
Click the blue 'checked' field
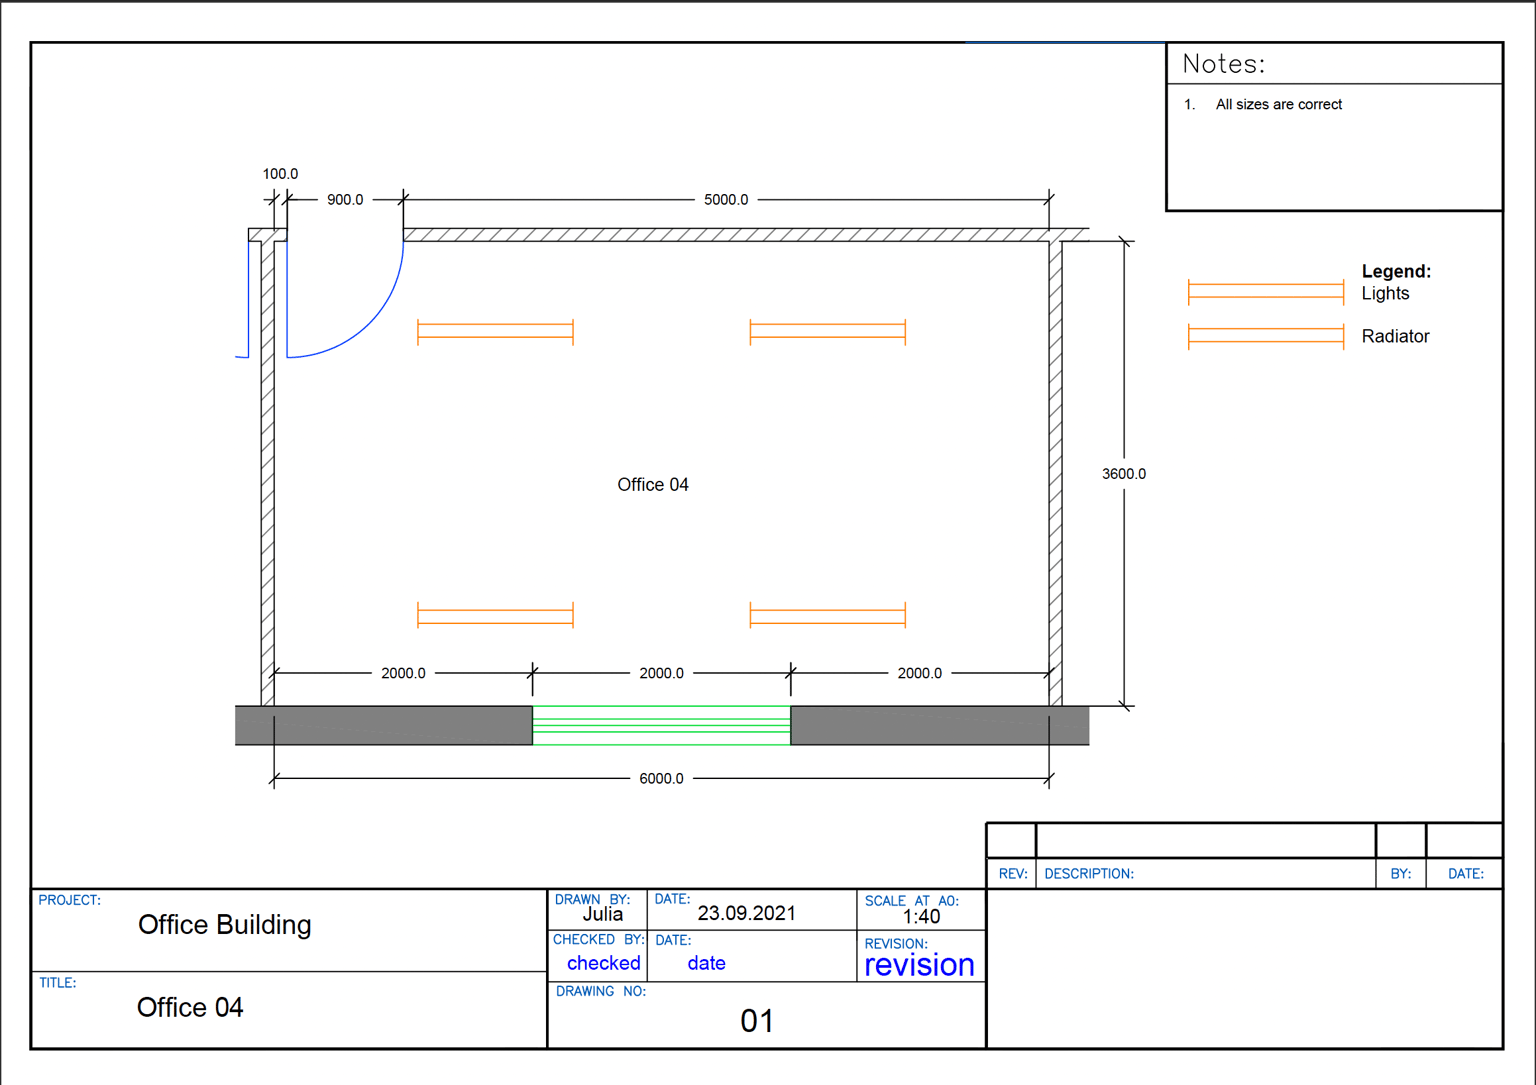(603, 964)
